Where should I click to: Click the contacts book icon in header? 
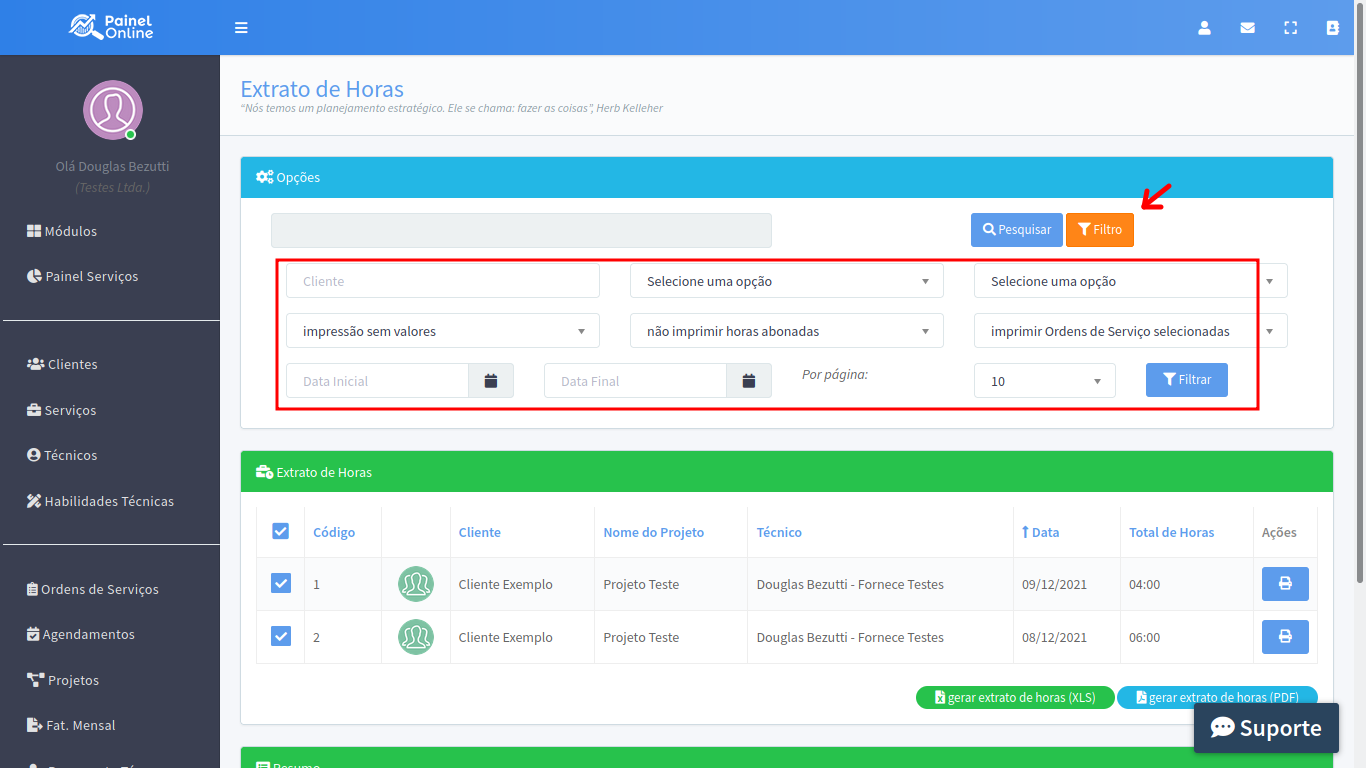1333,28
